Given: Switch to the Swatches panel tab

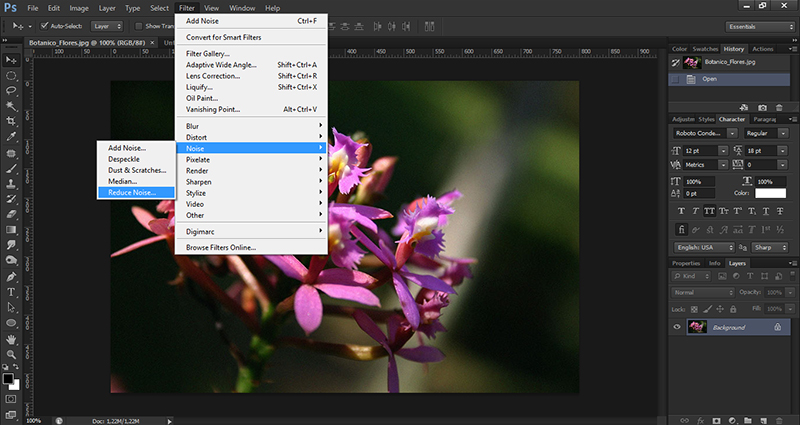Looking at the screenshot, I should coord(707,48).
